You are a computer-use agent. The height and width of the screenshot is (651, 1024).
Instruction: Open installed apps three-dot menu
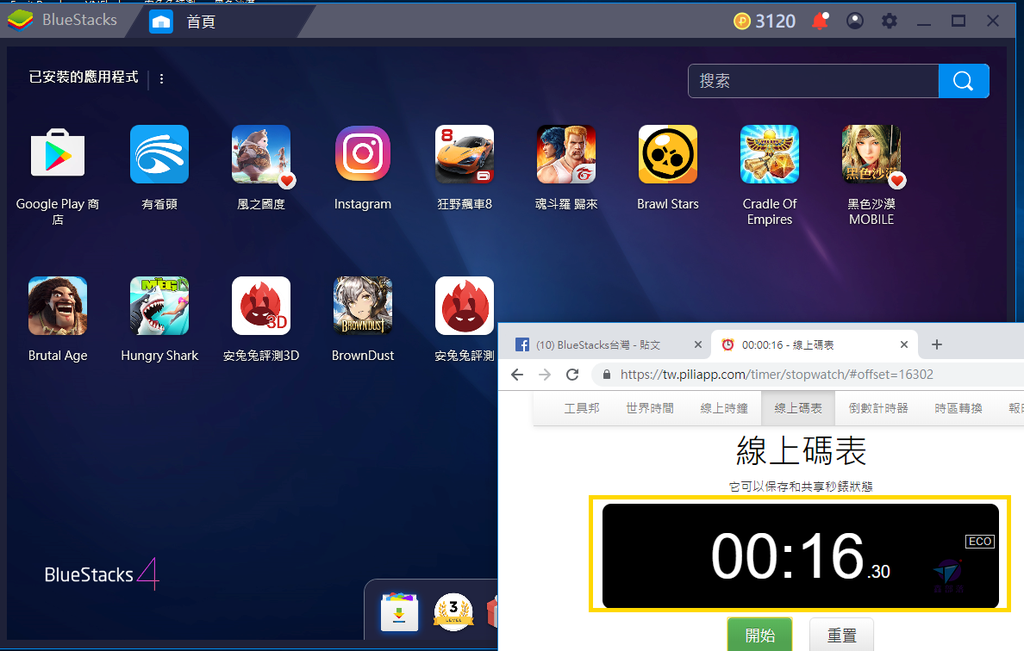coord(161,78)
